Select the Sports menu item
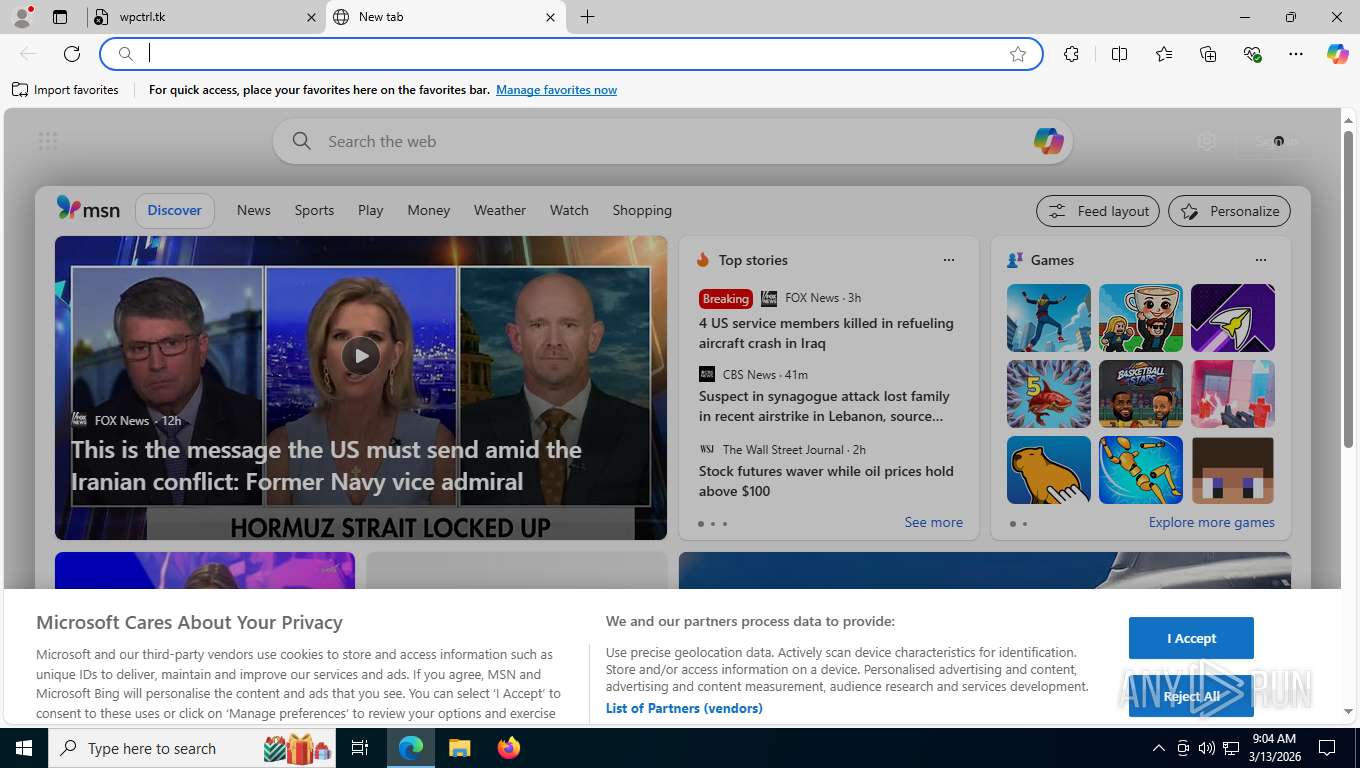Image resolution: width=1360 pixels, height=768 pixels. (x=314, y=210)
